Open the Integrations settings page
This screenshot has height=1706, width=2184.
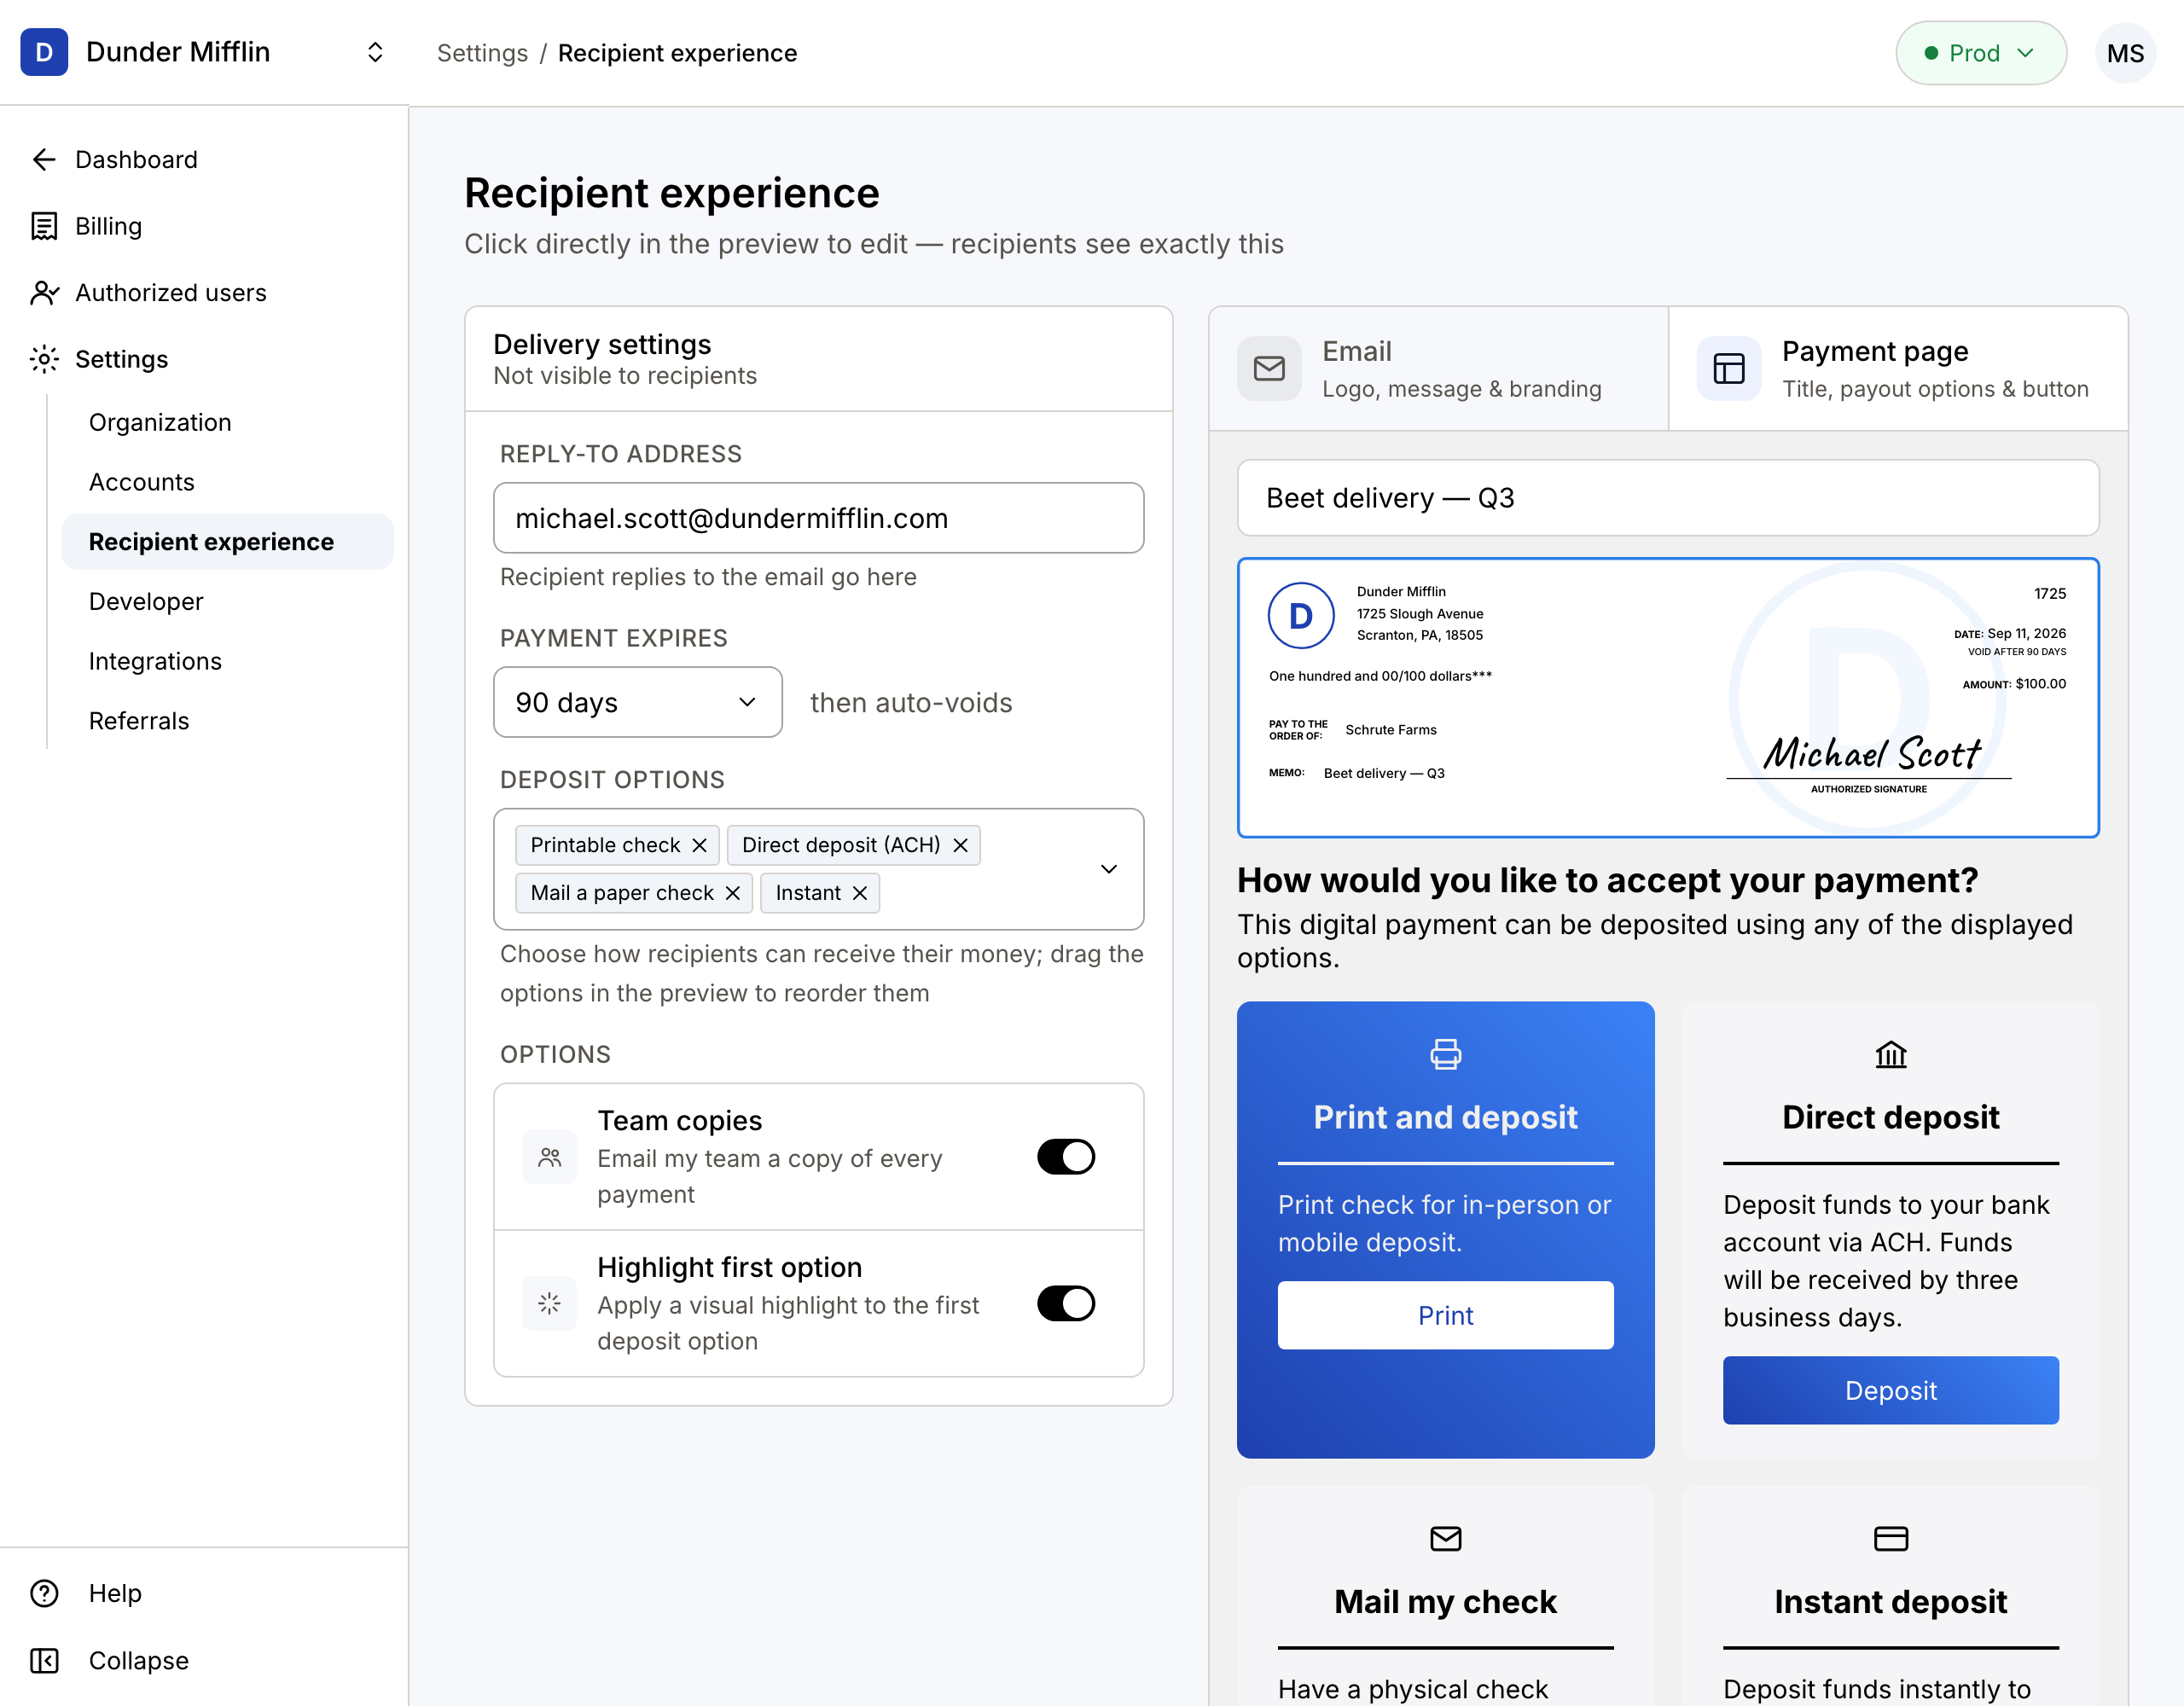click(155, 661)
